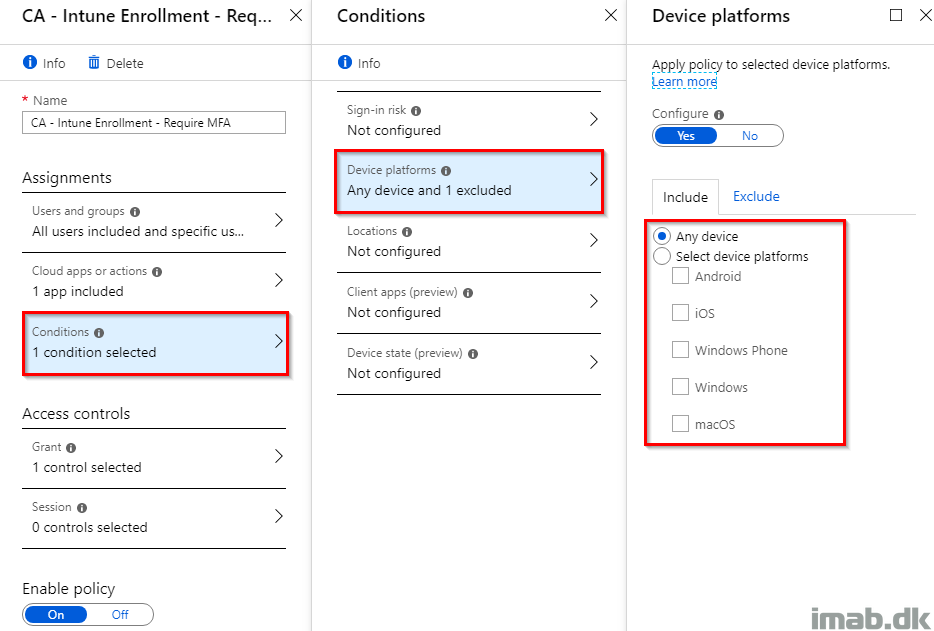Click info tooltip icon next to Sign-in risk
This screenshot has width=934, height=631.
416,111
